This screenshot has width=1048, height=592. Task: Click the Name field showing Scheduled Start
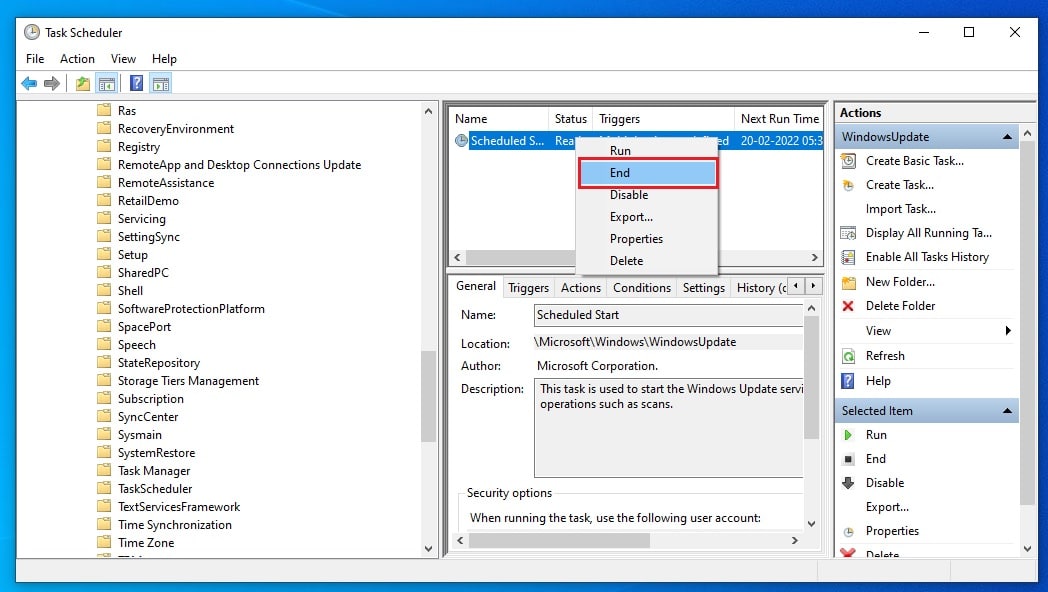668,315
